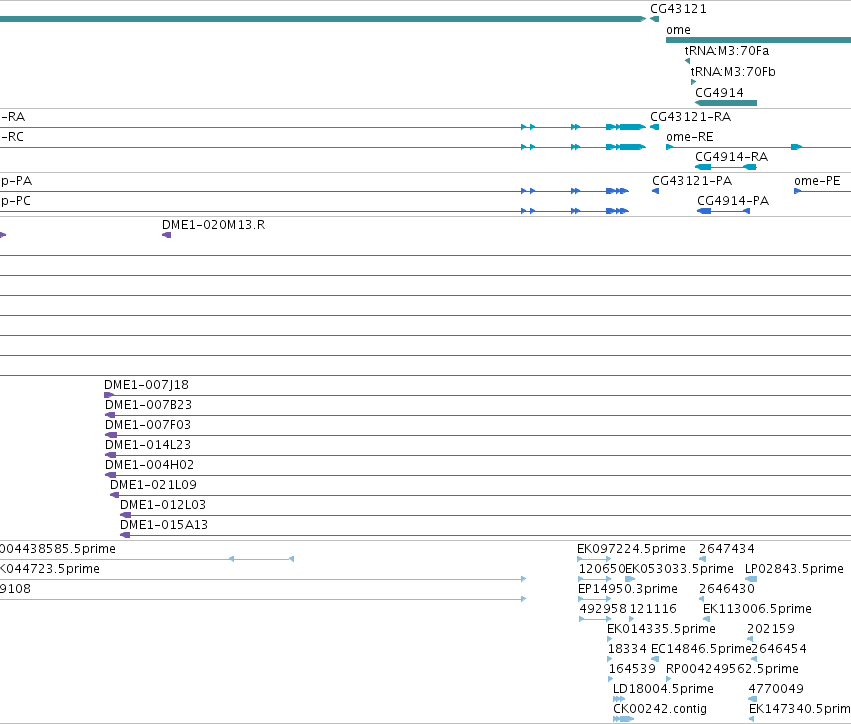Click the CG4914 gene bar
Image resolution: width=851 pixels, height=724 pixels.
(x=726, y=103)
